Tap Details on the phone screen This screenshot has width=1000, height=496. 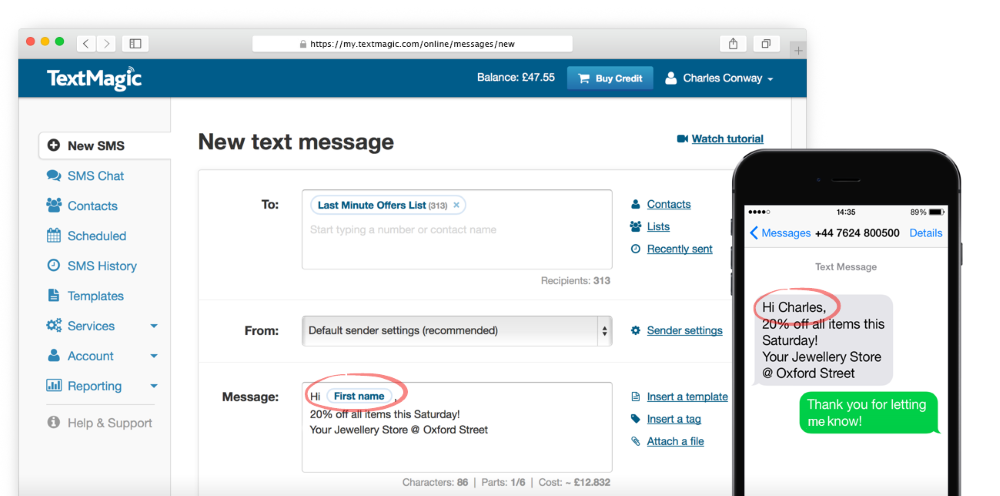(x=925, y=233)
